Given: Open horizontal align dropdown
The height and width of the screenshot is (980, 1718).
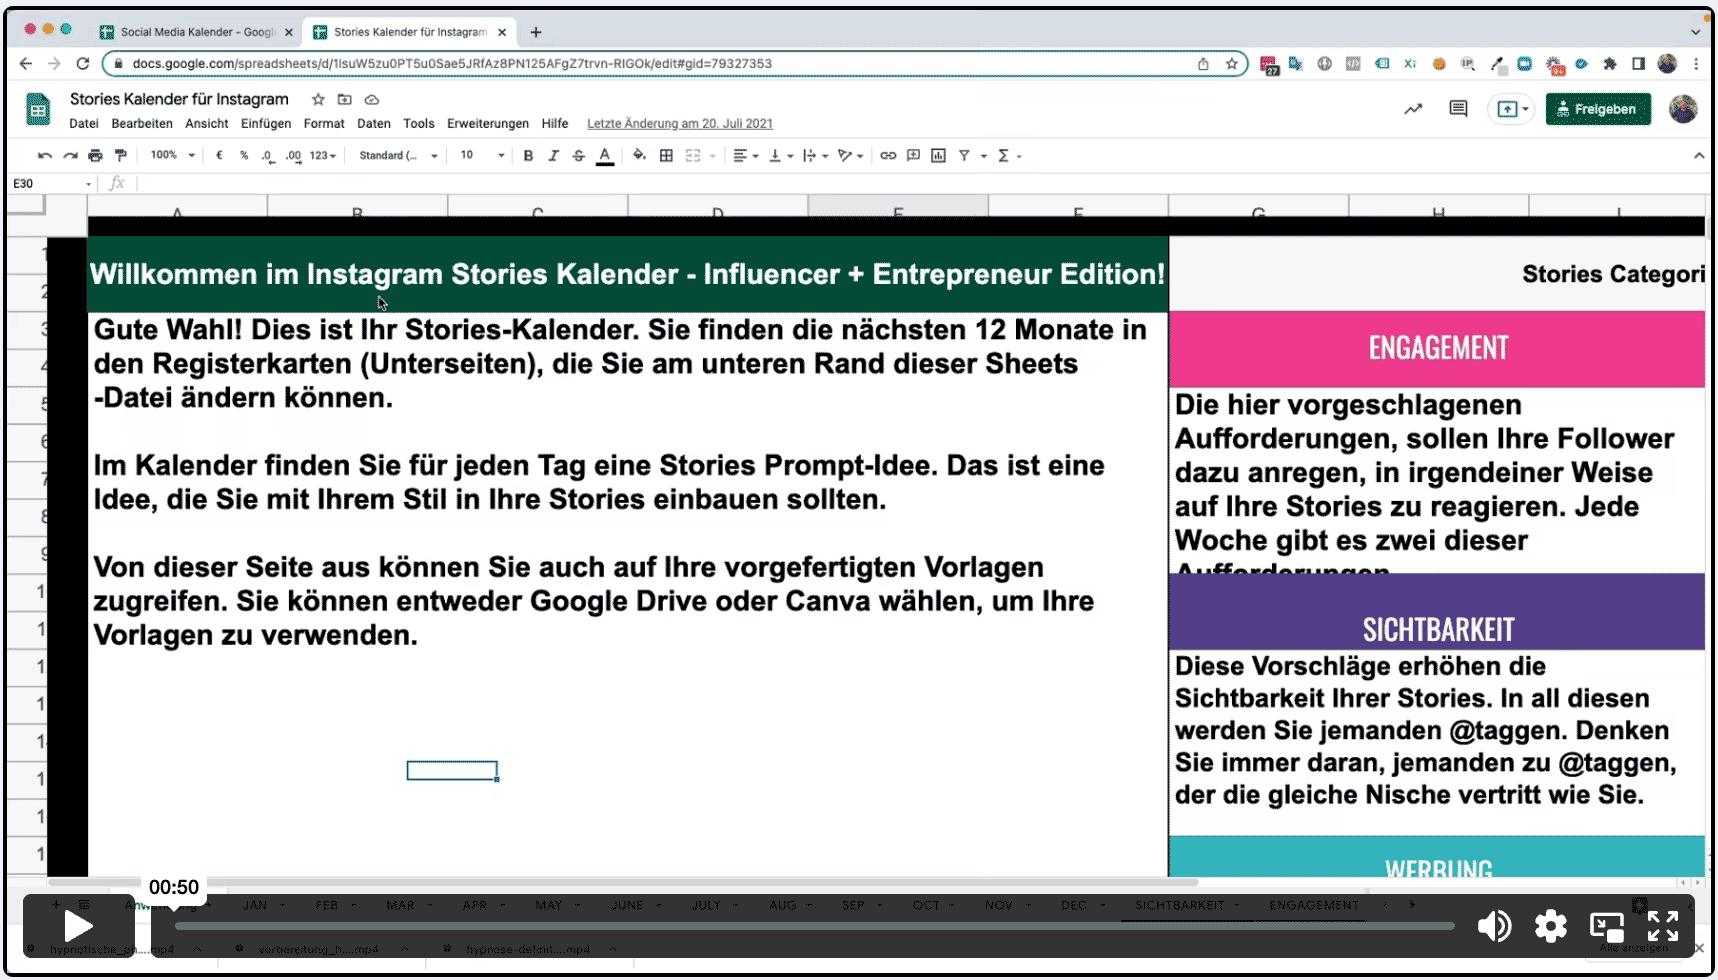Looking at the screenshot, I should pyautogui.click(x=745, y=156).
